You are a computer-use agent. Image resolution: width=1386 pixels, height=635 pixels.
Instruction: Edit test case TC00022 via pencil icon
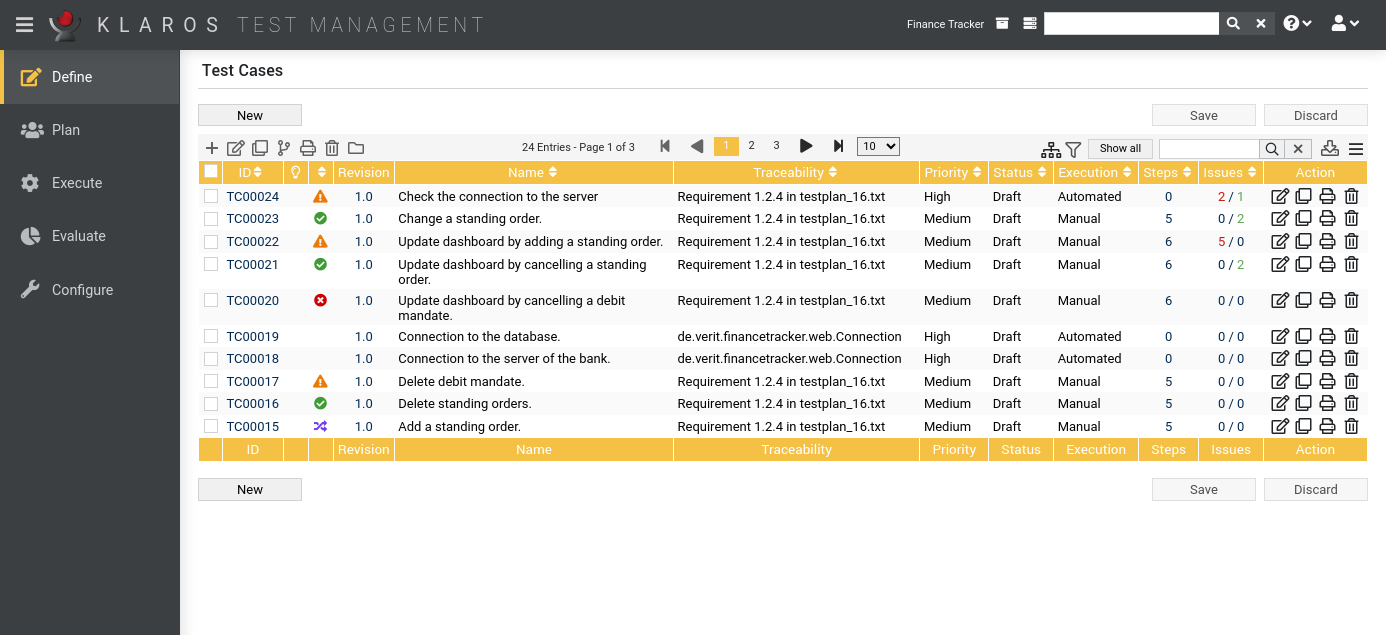pyautogui.click(x=1279, y=242)
